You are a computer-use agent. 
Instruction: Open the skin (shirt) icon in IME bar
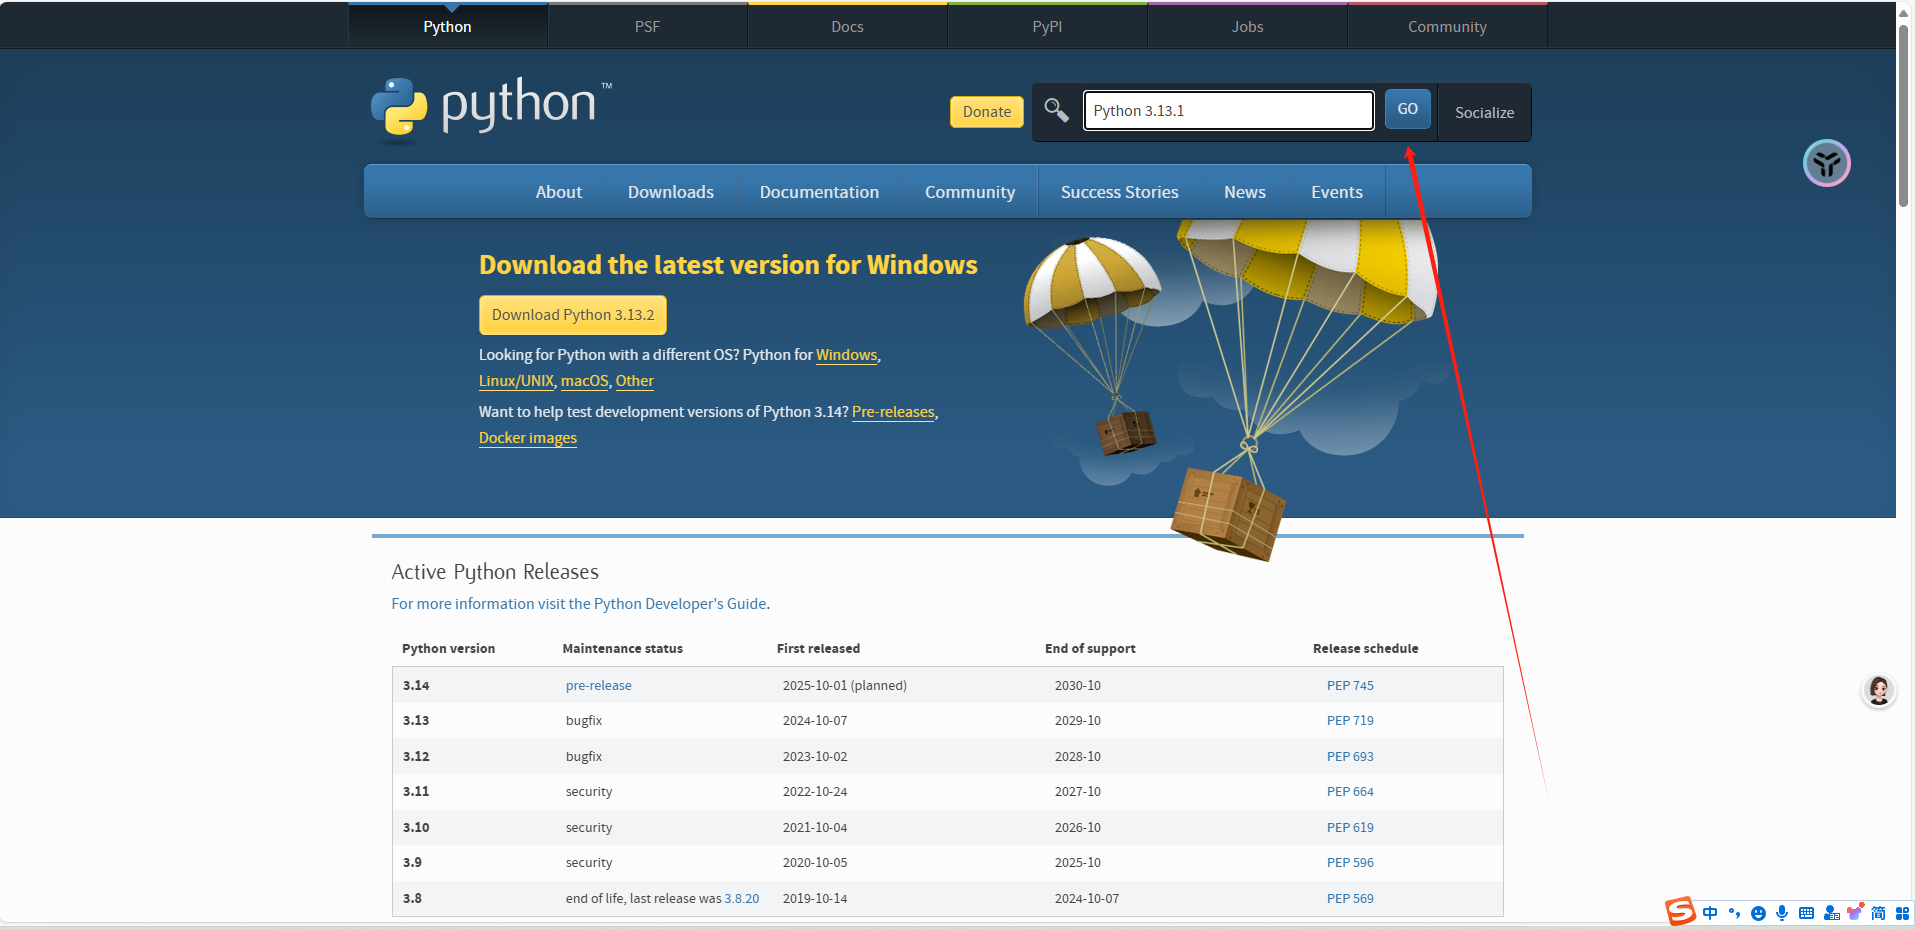[x=1855, y=912]
